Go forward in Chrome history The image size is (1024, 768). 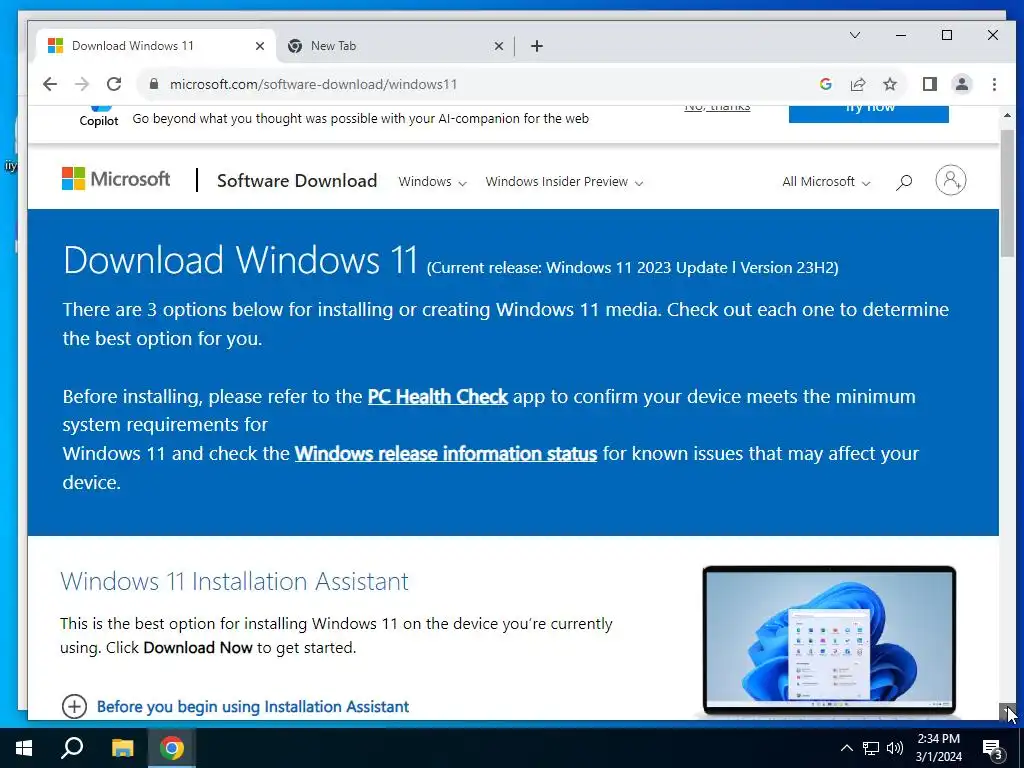coord(82,84)
